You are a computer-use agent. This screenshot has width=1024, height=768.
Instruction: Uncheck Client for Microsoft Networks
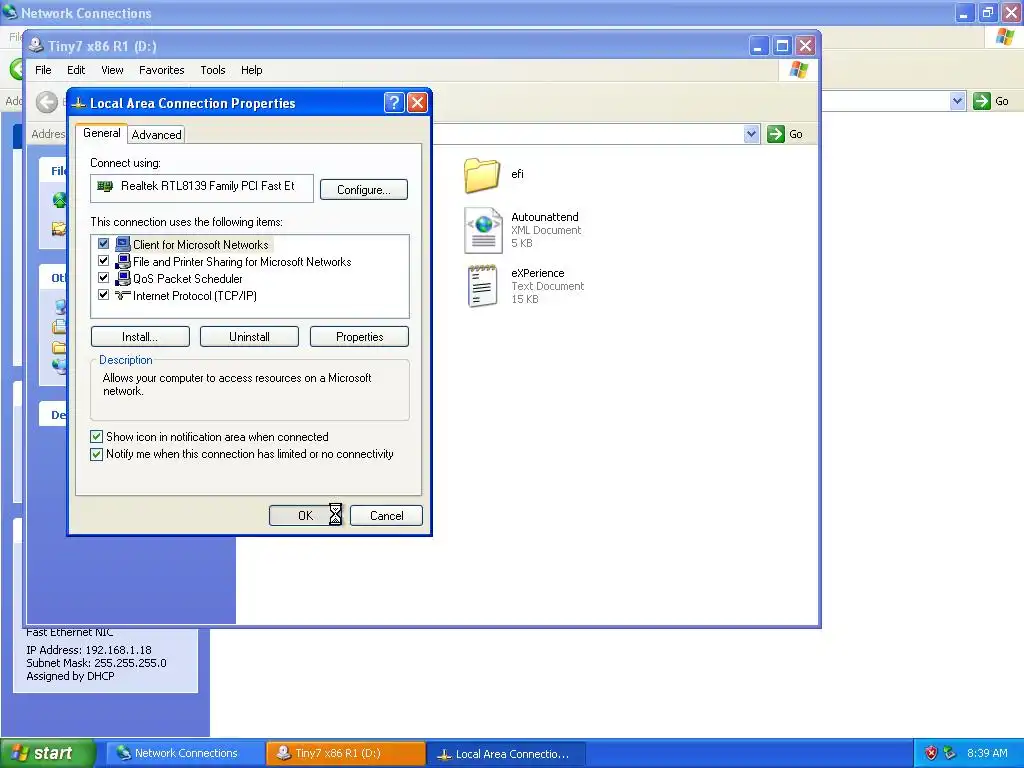[x=103, y=244]
